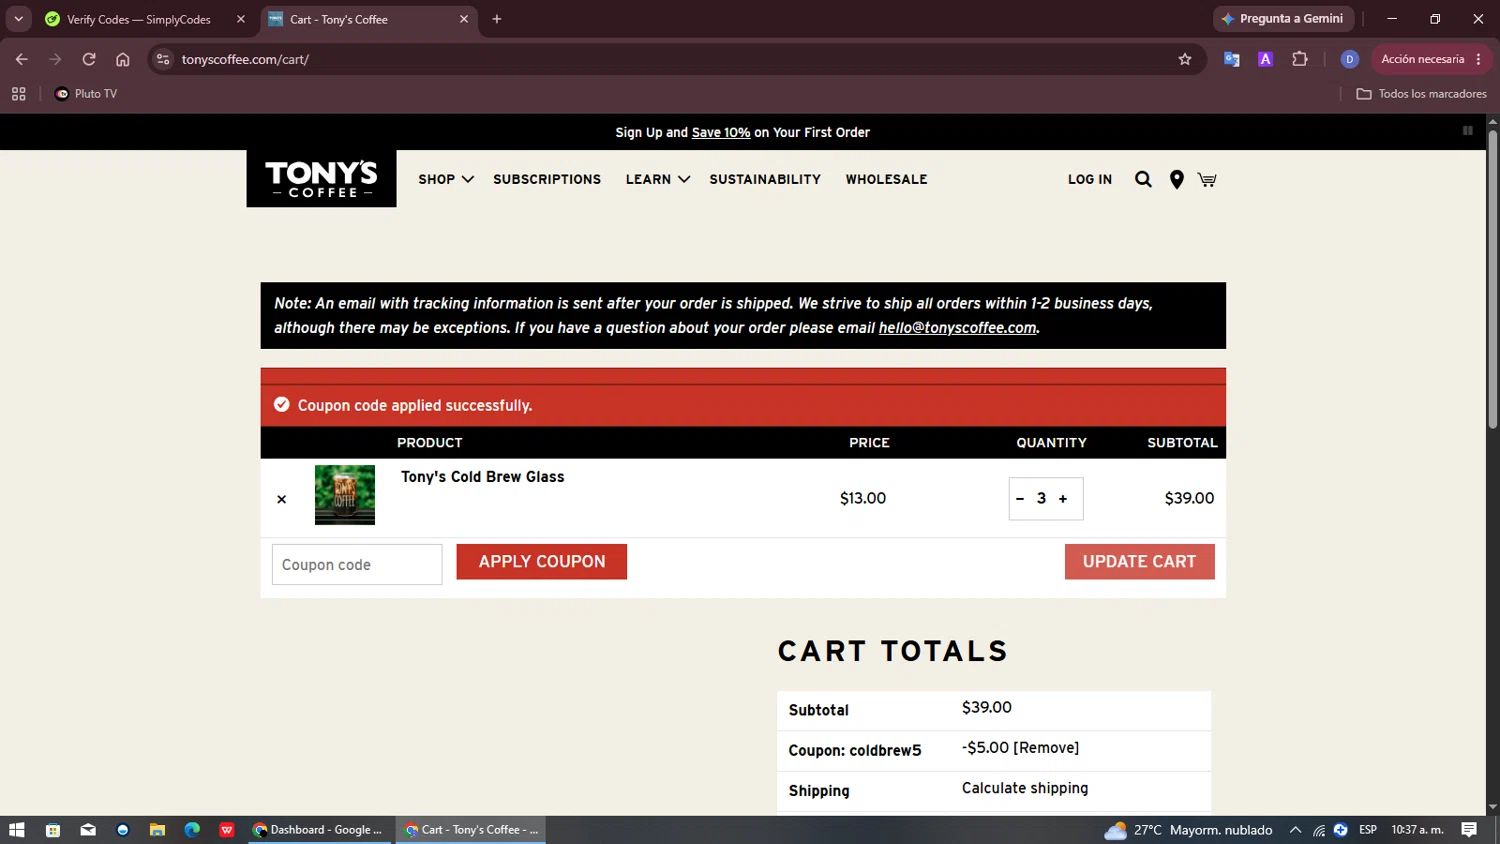Click the page vertical scrollbar
The height and width of the screenshot is (844, 1500).
click(1492, 280)
